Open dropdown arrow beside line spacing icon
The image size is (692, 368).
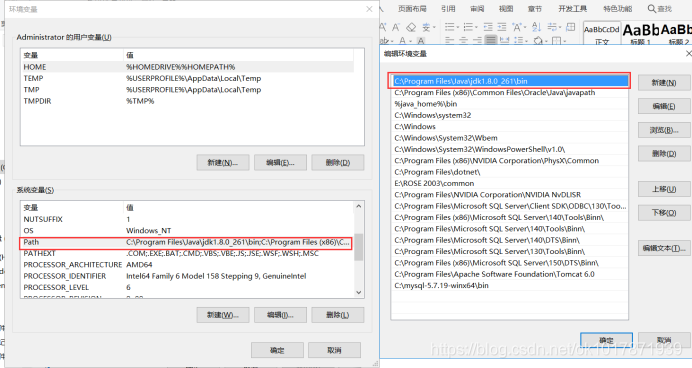527,41
